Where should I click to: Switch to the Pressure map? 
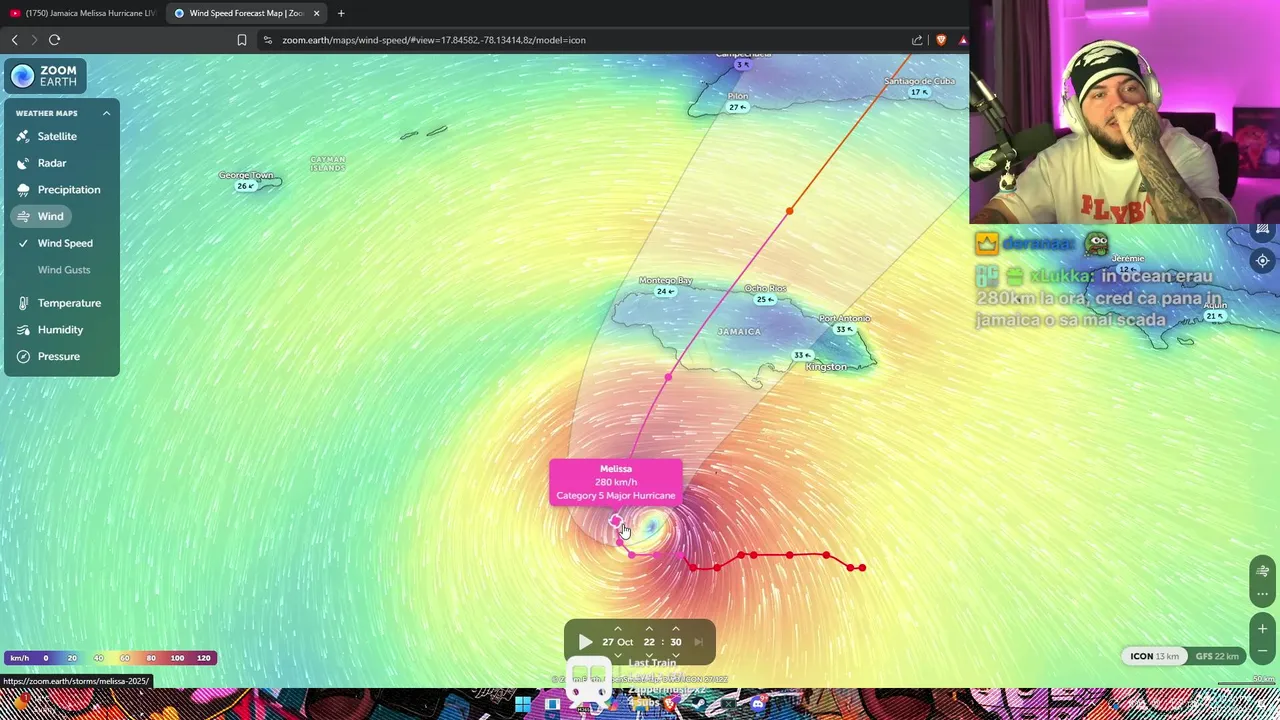pos(58,356)
